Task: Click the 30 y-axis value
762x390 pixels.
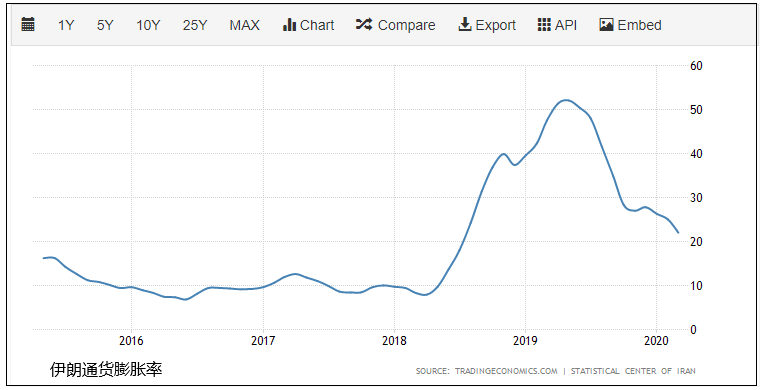Action: click(696, 198)
